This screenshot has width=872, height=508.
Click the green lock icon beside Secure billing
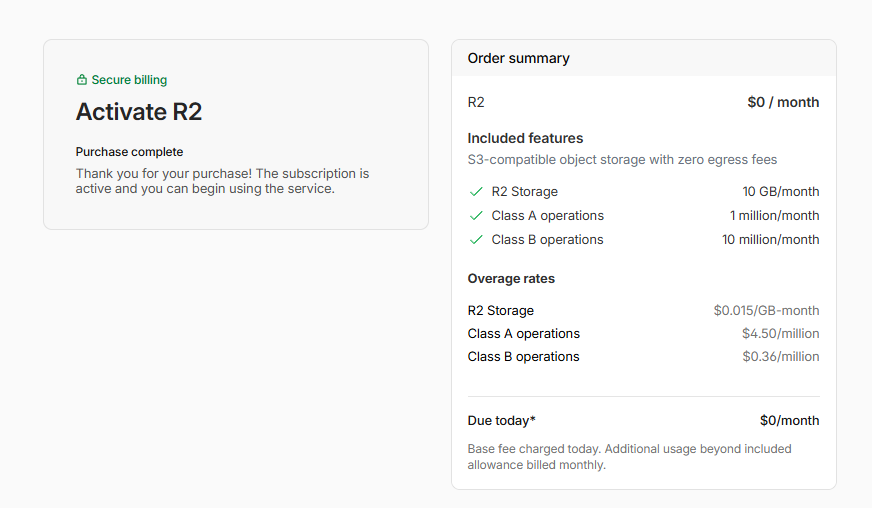(x=82, y=80)
